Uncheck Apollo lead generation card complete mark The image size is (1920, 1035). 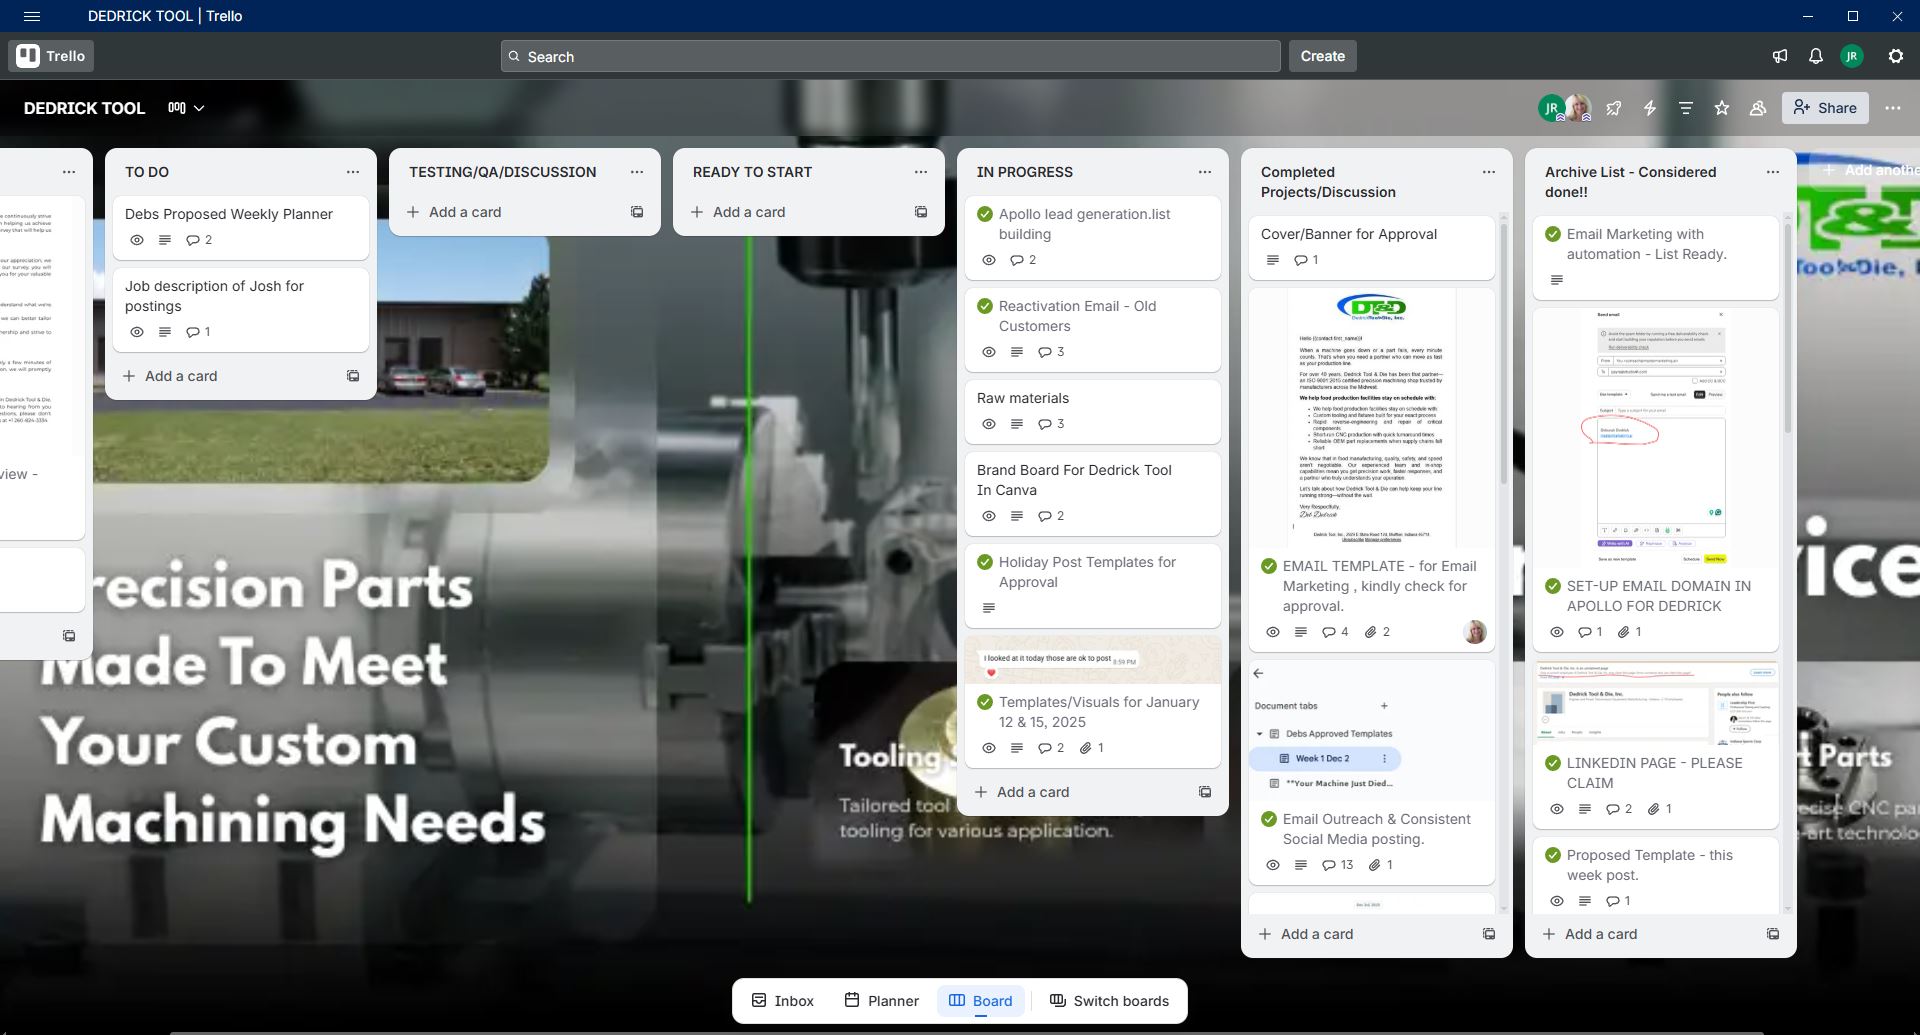[x=985, y=214]
